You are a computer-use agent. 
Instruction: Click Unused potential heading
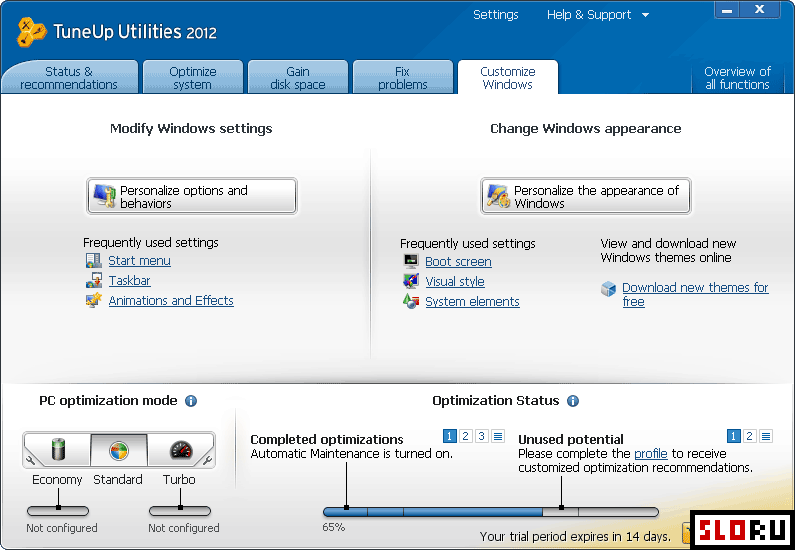pos(571,439)
